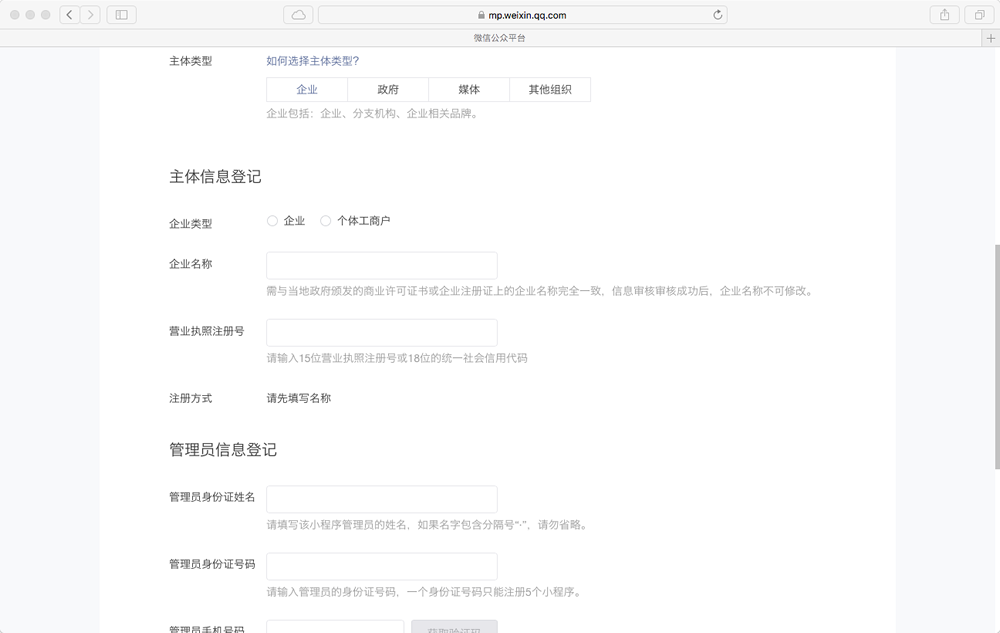Image resolution: width=1000 pixels, height=633 pixels.
Task: Click the 管理员身份证姓名 input field
Action: pyautogui.click(x=381, y=500)
